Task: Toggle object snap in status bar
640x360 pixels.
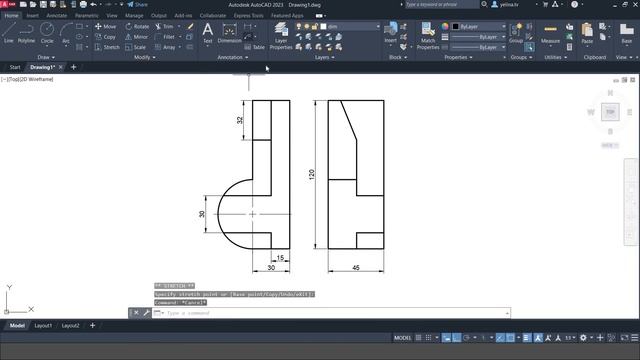Action: tap(510, 338)
